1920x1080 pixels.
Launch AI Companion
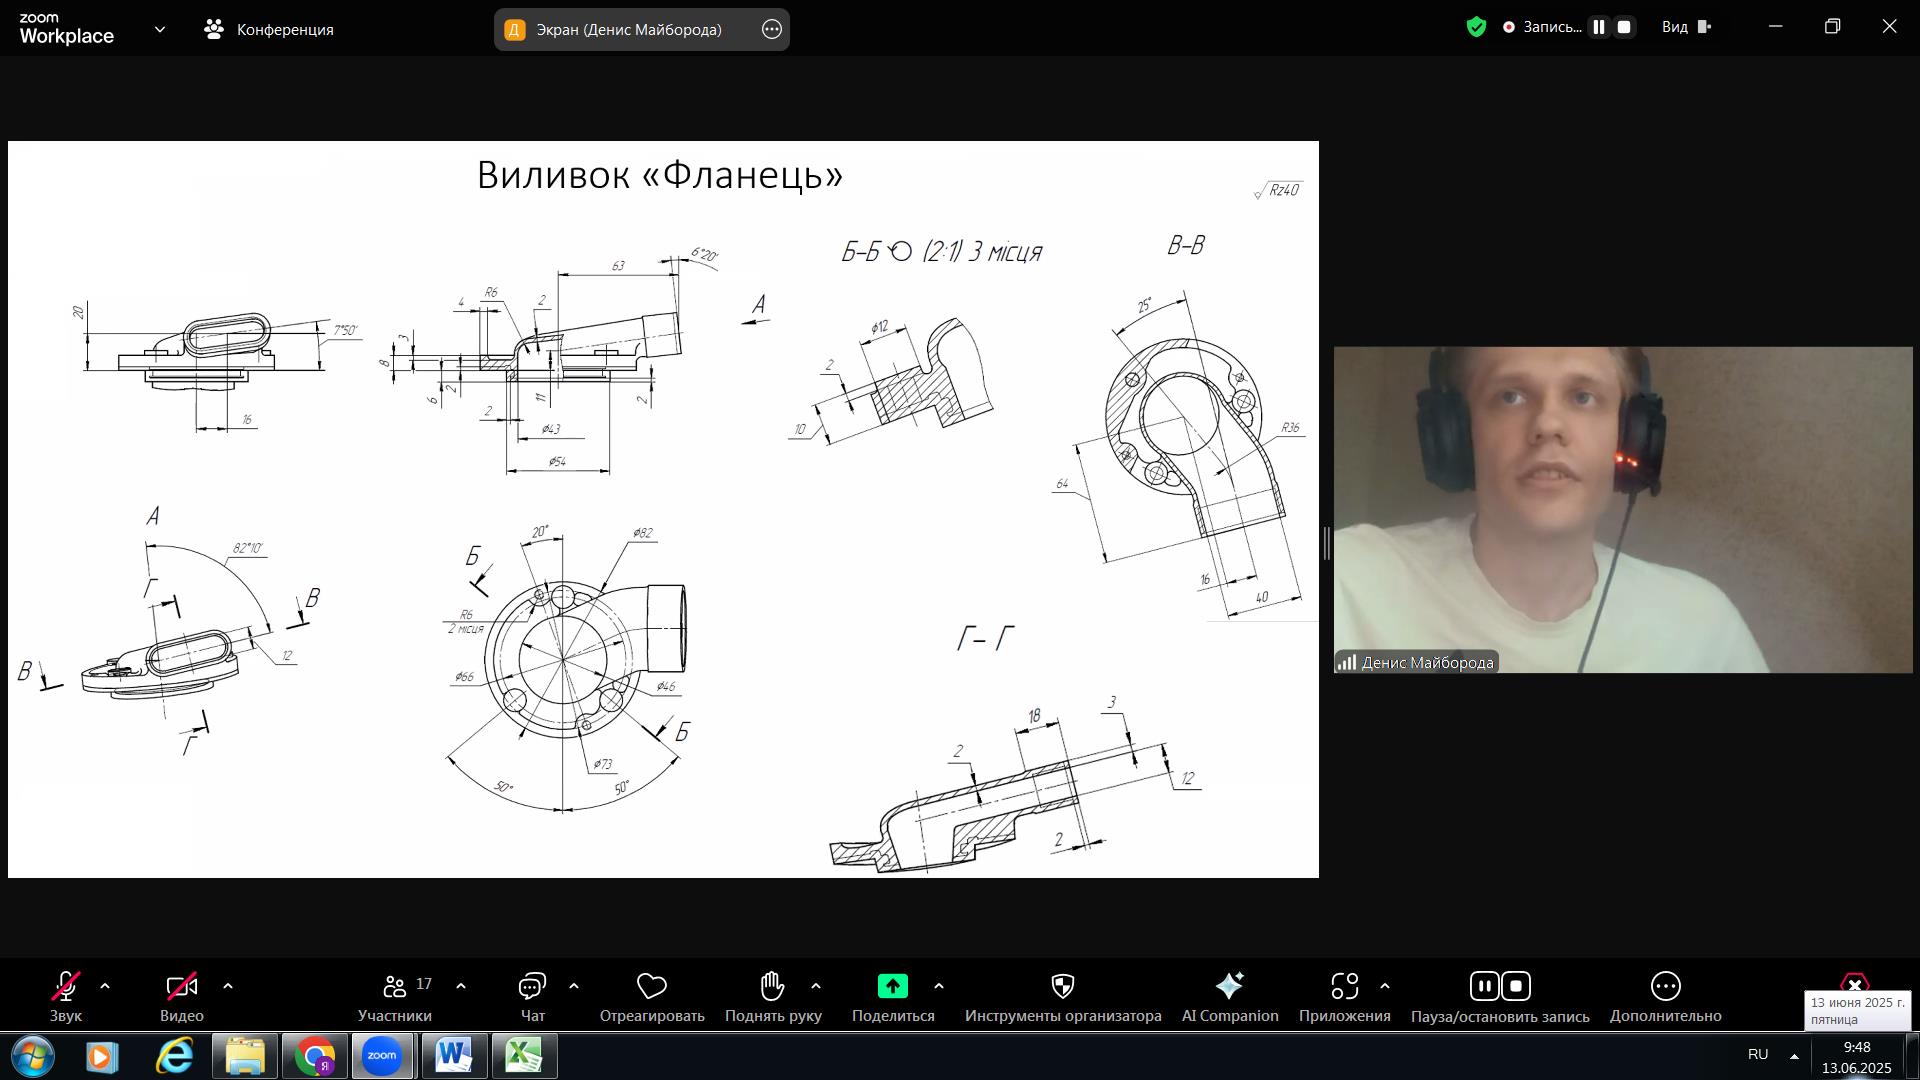tap(1229, 987)
